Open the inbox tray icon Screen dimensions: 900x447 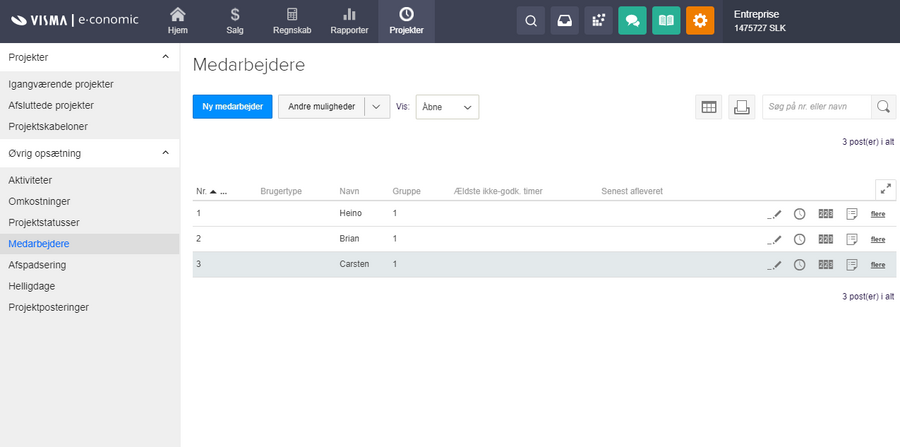coord(565,20)
